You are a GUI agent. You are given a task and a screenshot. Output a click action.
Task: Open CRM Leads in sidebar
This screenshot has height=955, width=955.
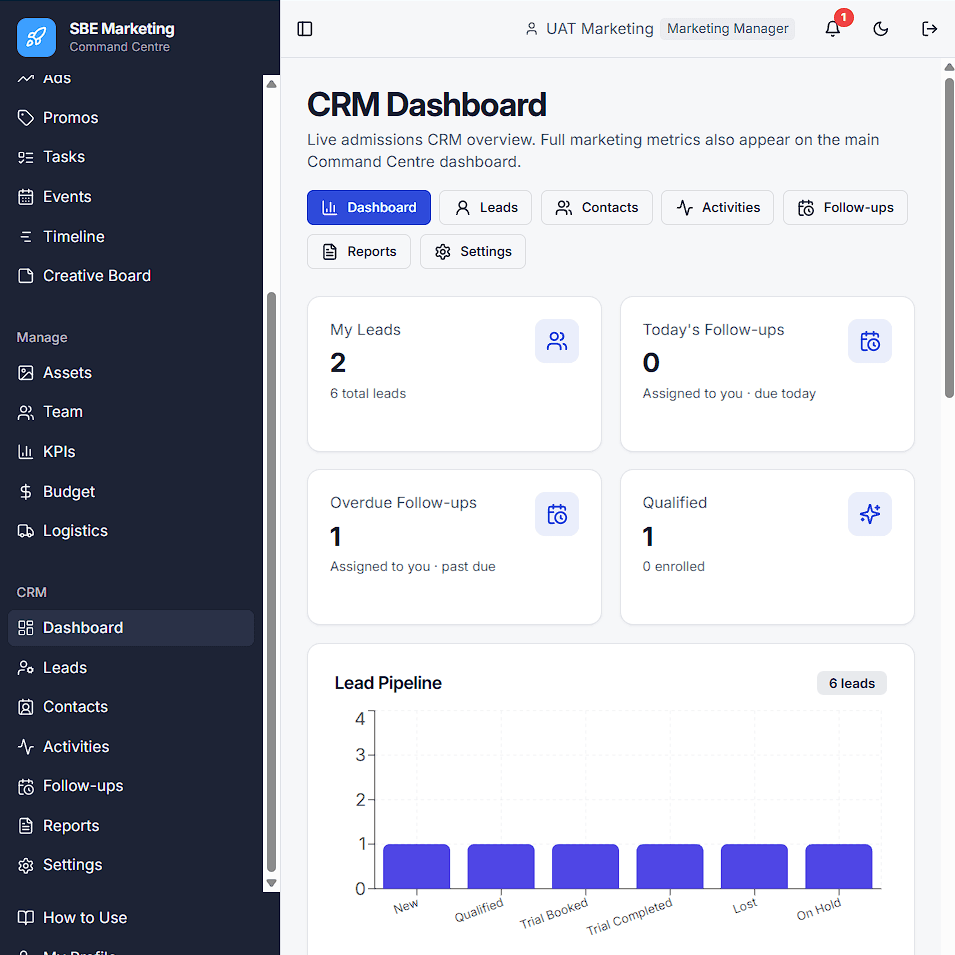131,668
